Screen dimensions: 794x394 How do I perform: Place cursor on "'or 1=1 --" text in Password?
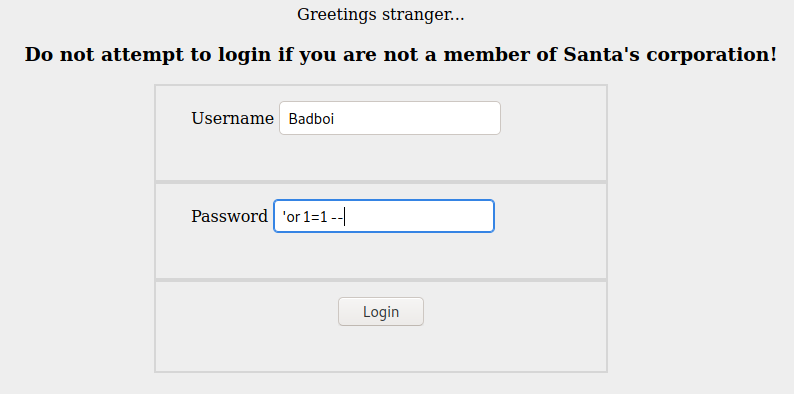coord(313,217)
